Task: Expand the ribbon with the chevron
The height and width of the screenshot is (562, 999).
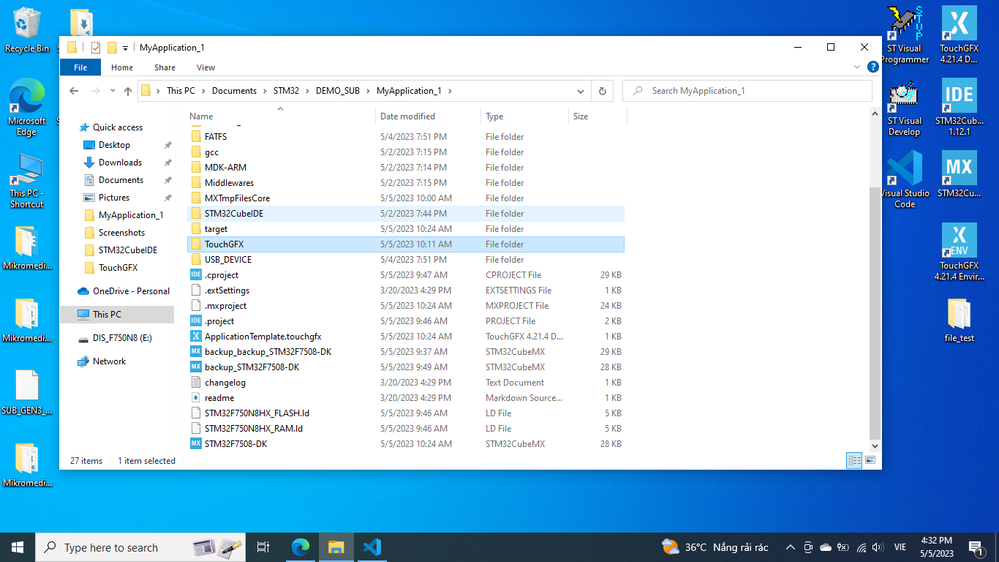Action: tap(858, 67)
